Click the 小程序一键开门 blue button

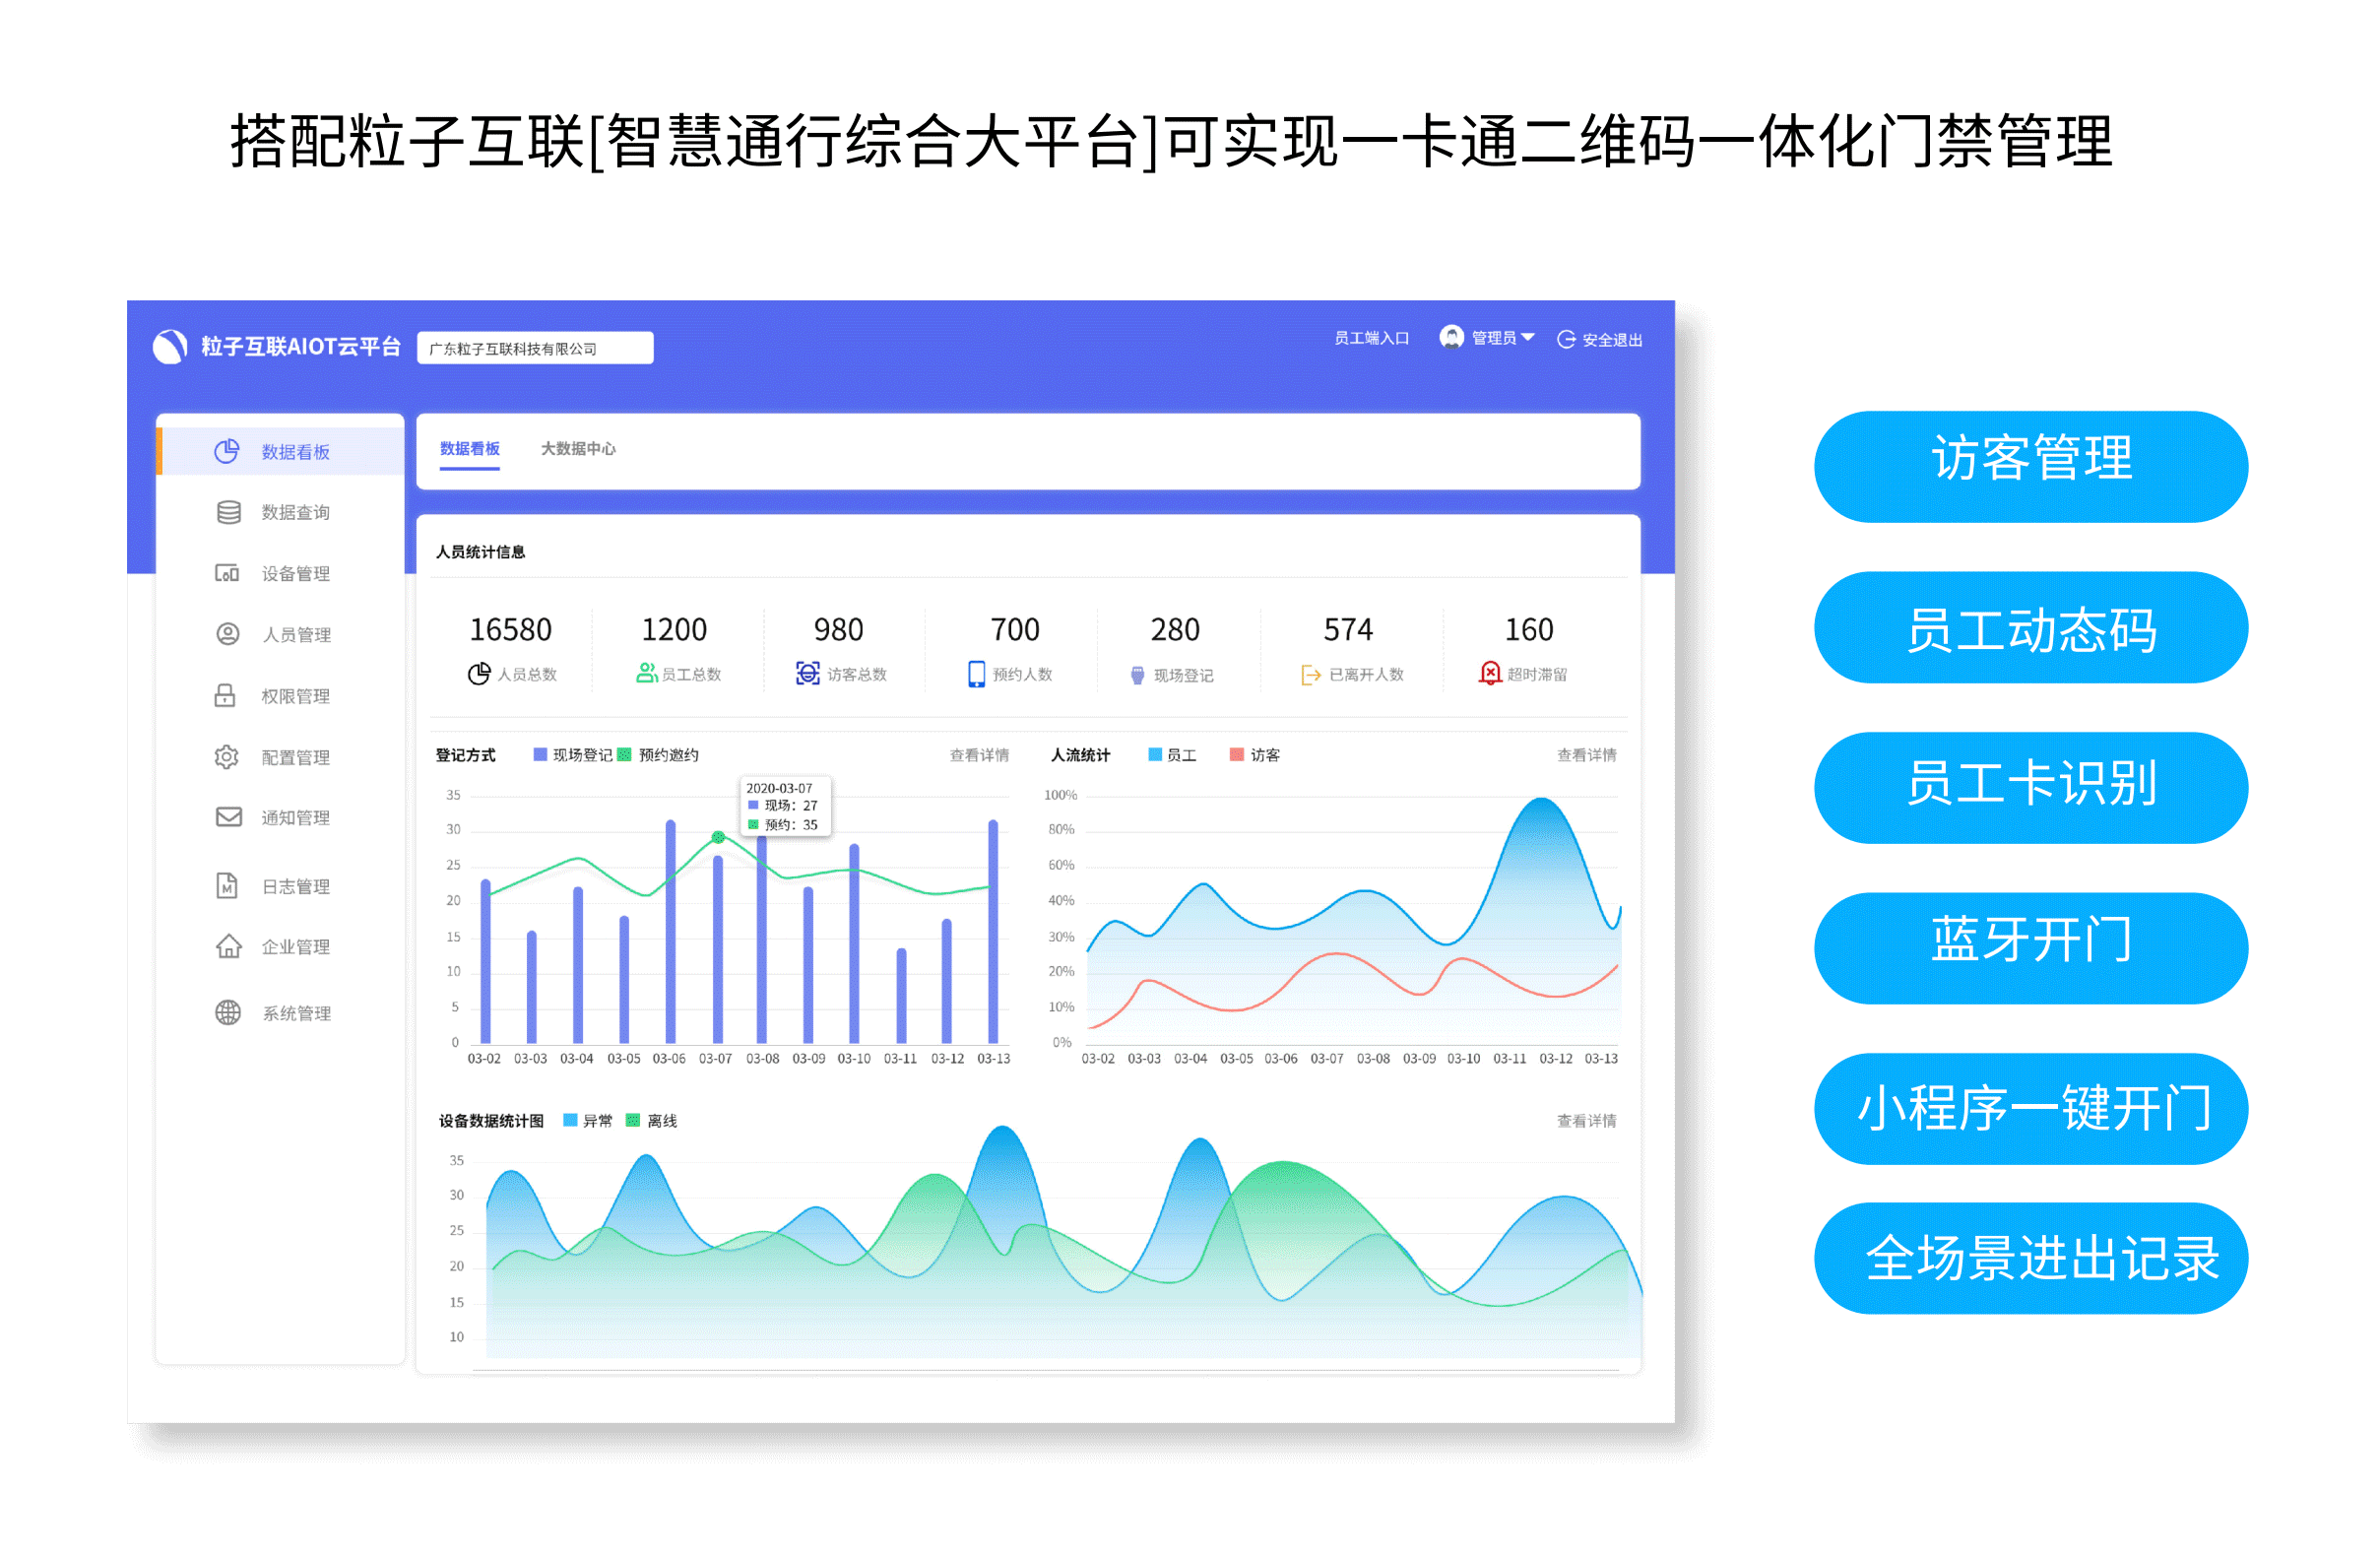point(2031,1109)
